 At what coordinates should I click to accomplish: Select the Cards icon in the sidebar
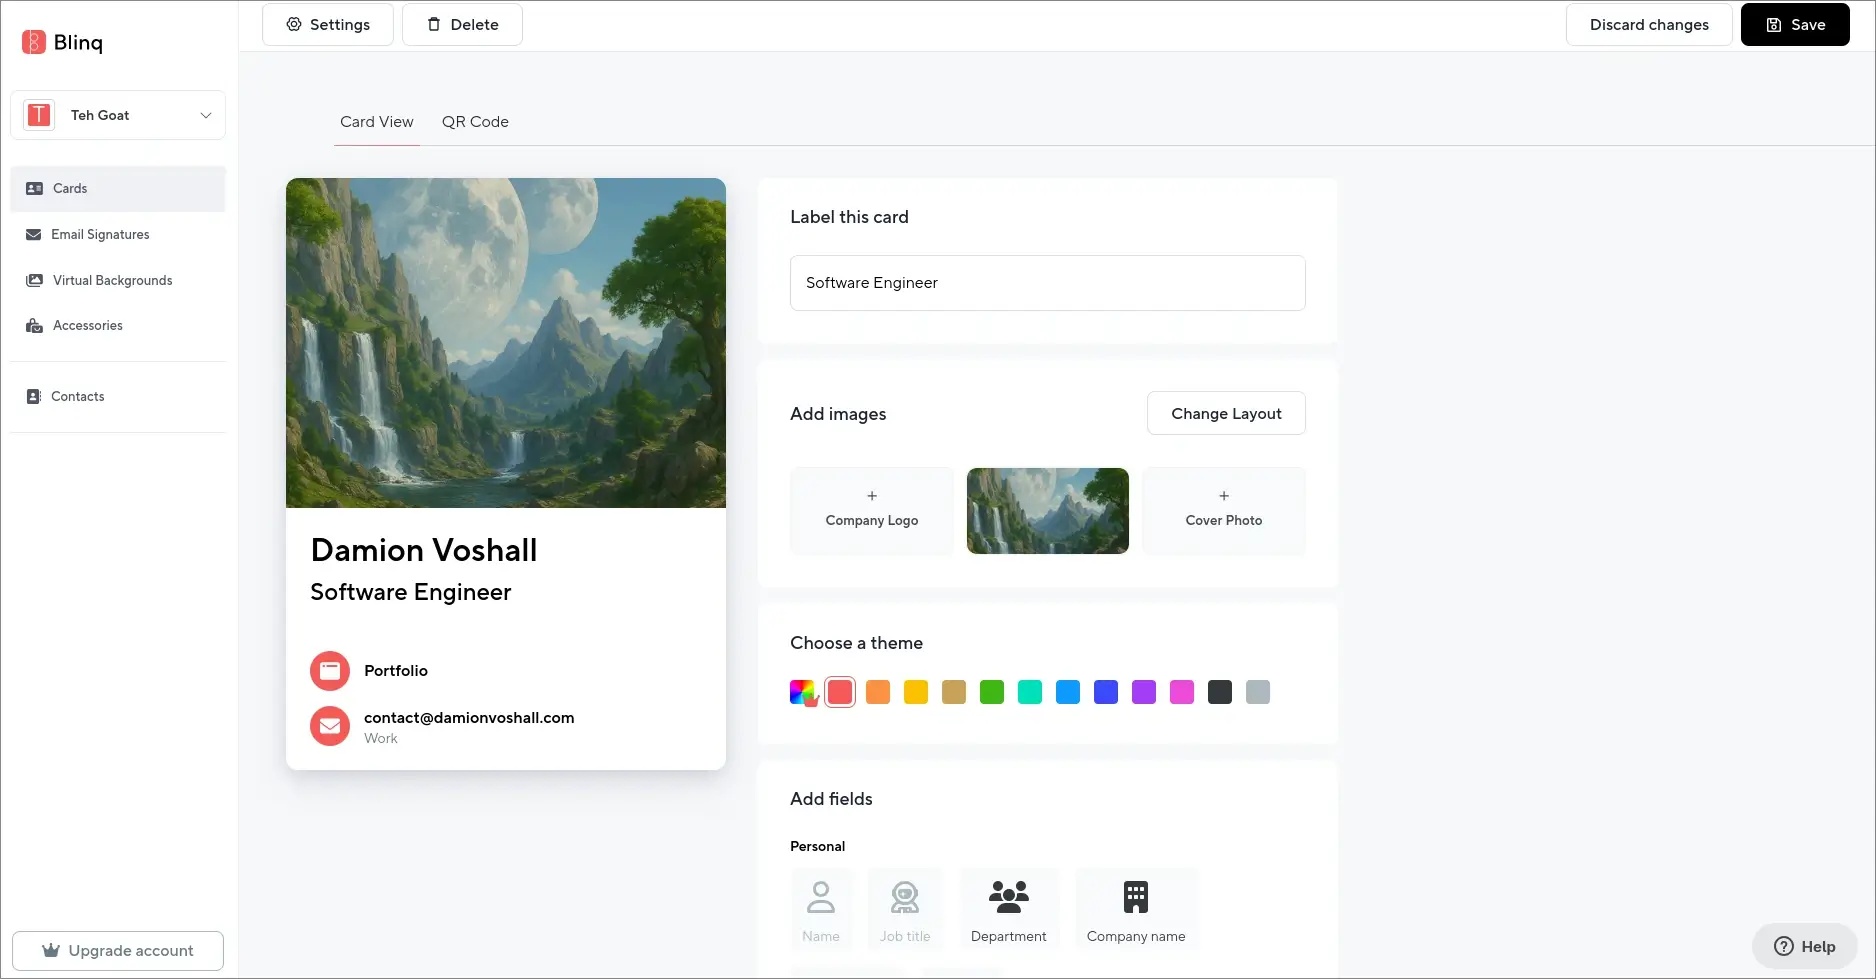34,188
